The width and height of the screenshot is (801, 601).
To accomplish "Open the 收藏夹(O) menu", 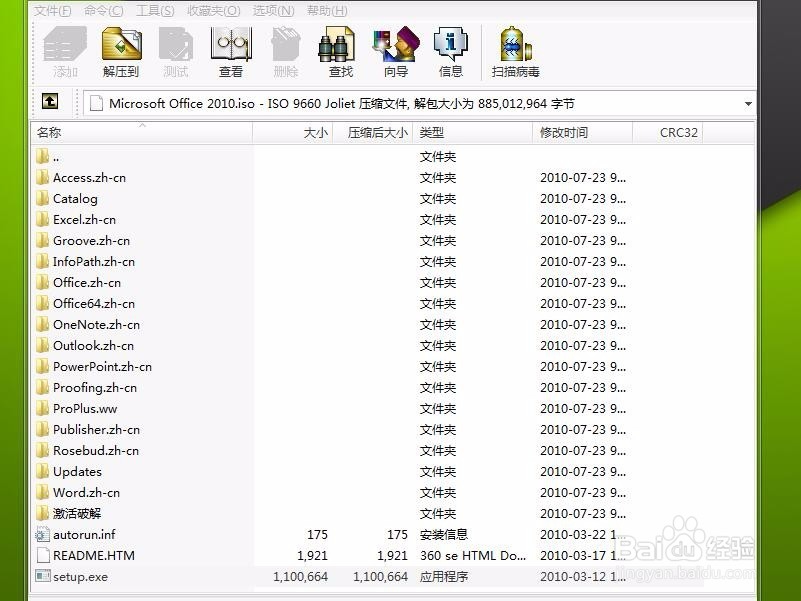I will pyautogui.click(x=214, y=10).
